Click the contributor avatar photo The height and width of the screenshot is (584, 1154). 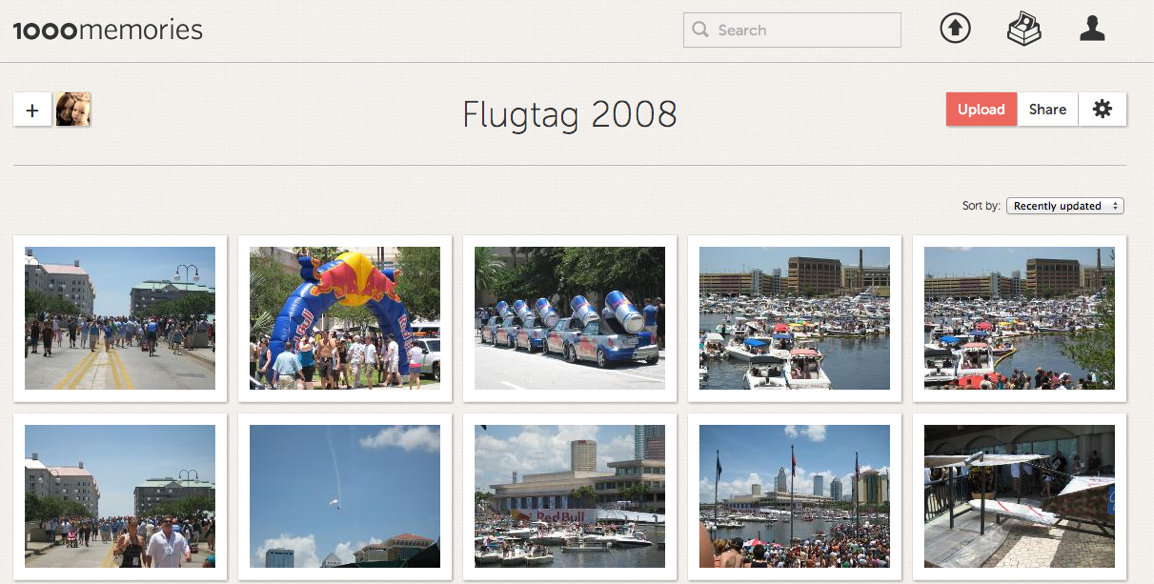[x=73, y=110]
